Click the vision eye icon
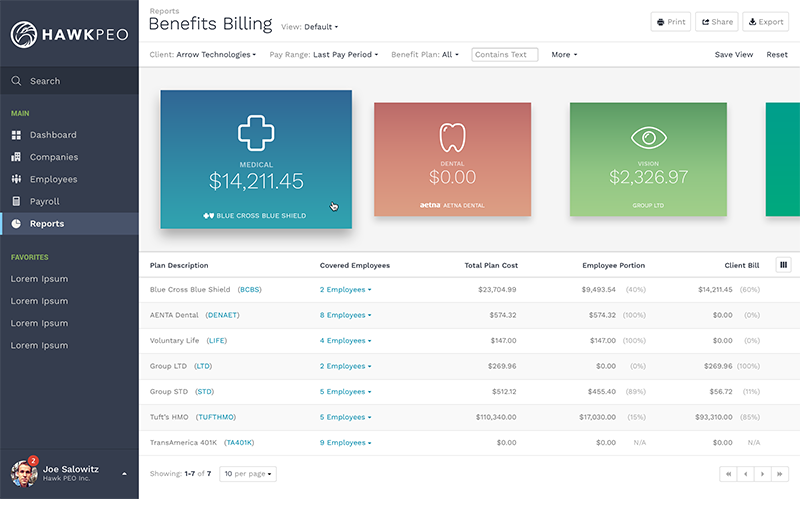 (648, 138)
